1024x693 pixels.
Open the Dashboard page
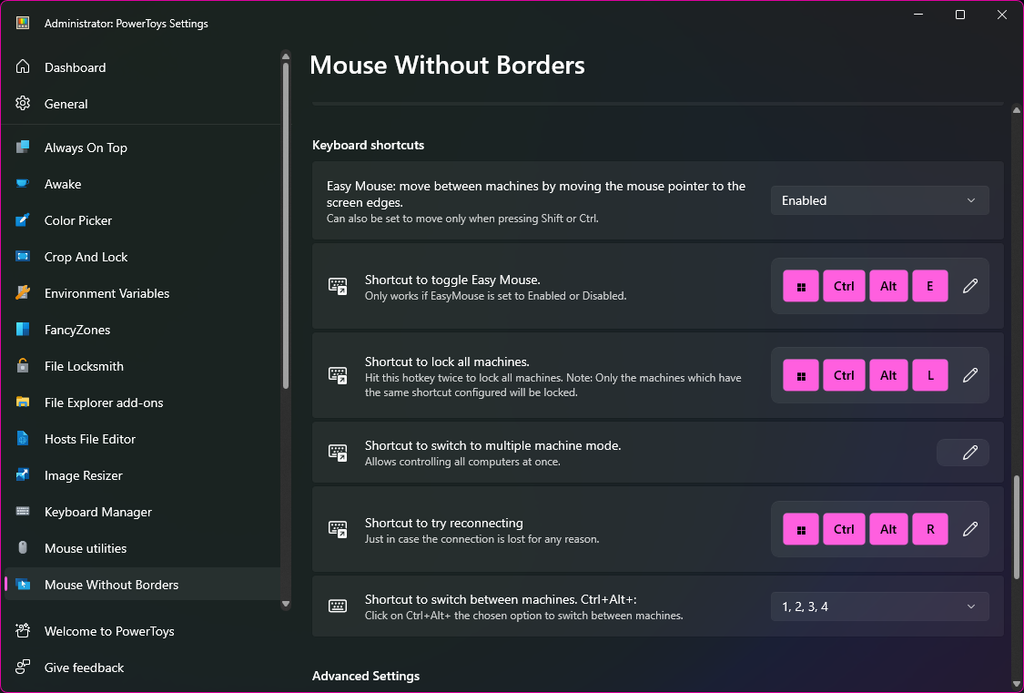point(75,68)
